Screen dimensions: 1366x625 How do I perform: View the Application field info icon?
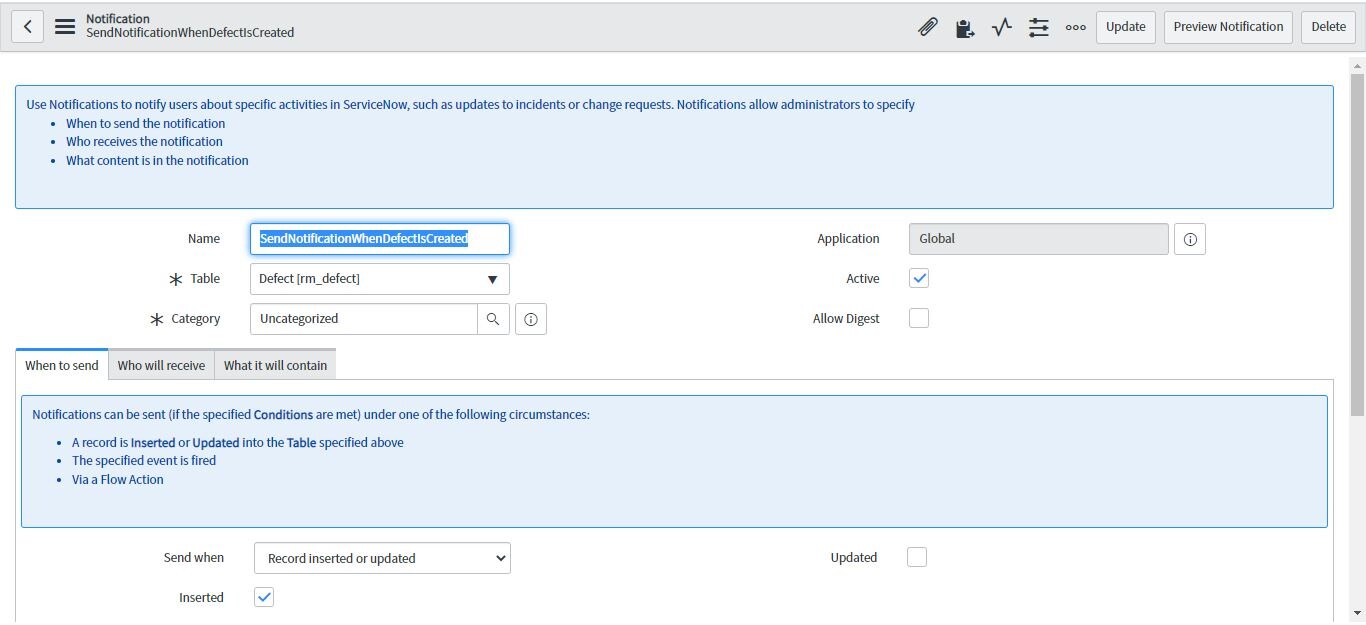tap(1189, 238)
